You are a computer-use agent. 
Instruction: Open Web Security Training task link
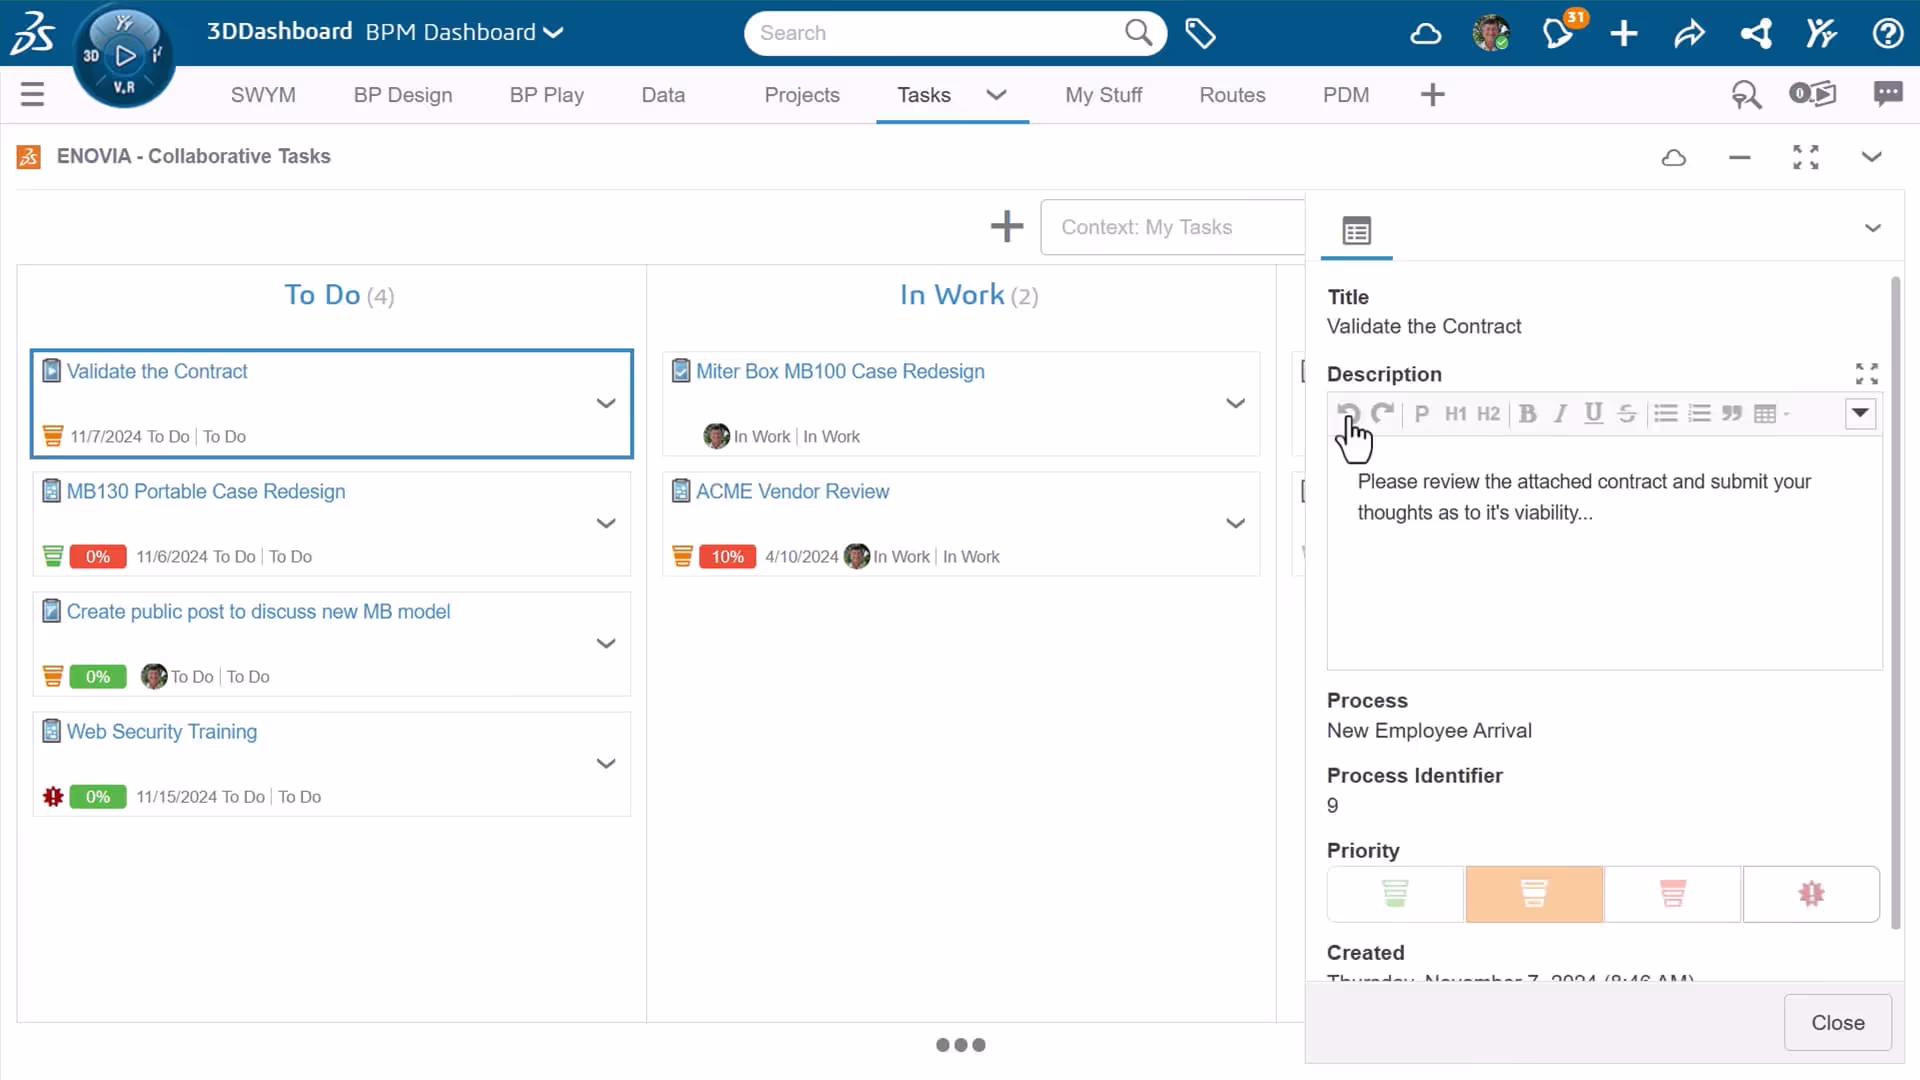162,731
